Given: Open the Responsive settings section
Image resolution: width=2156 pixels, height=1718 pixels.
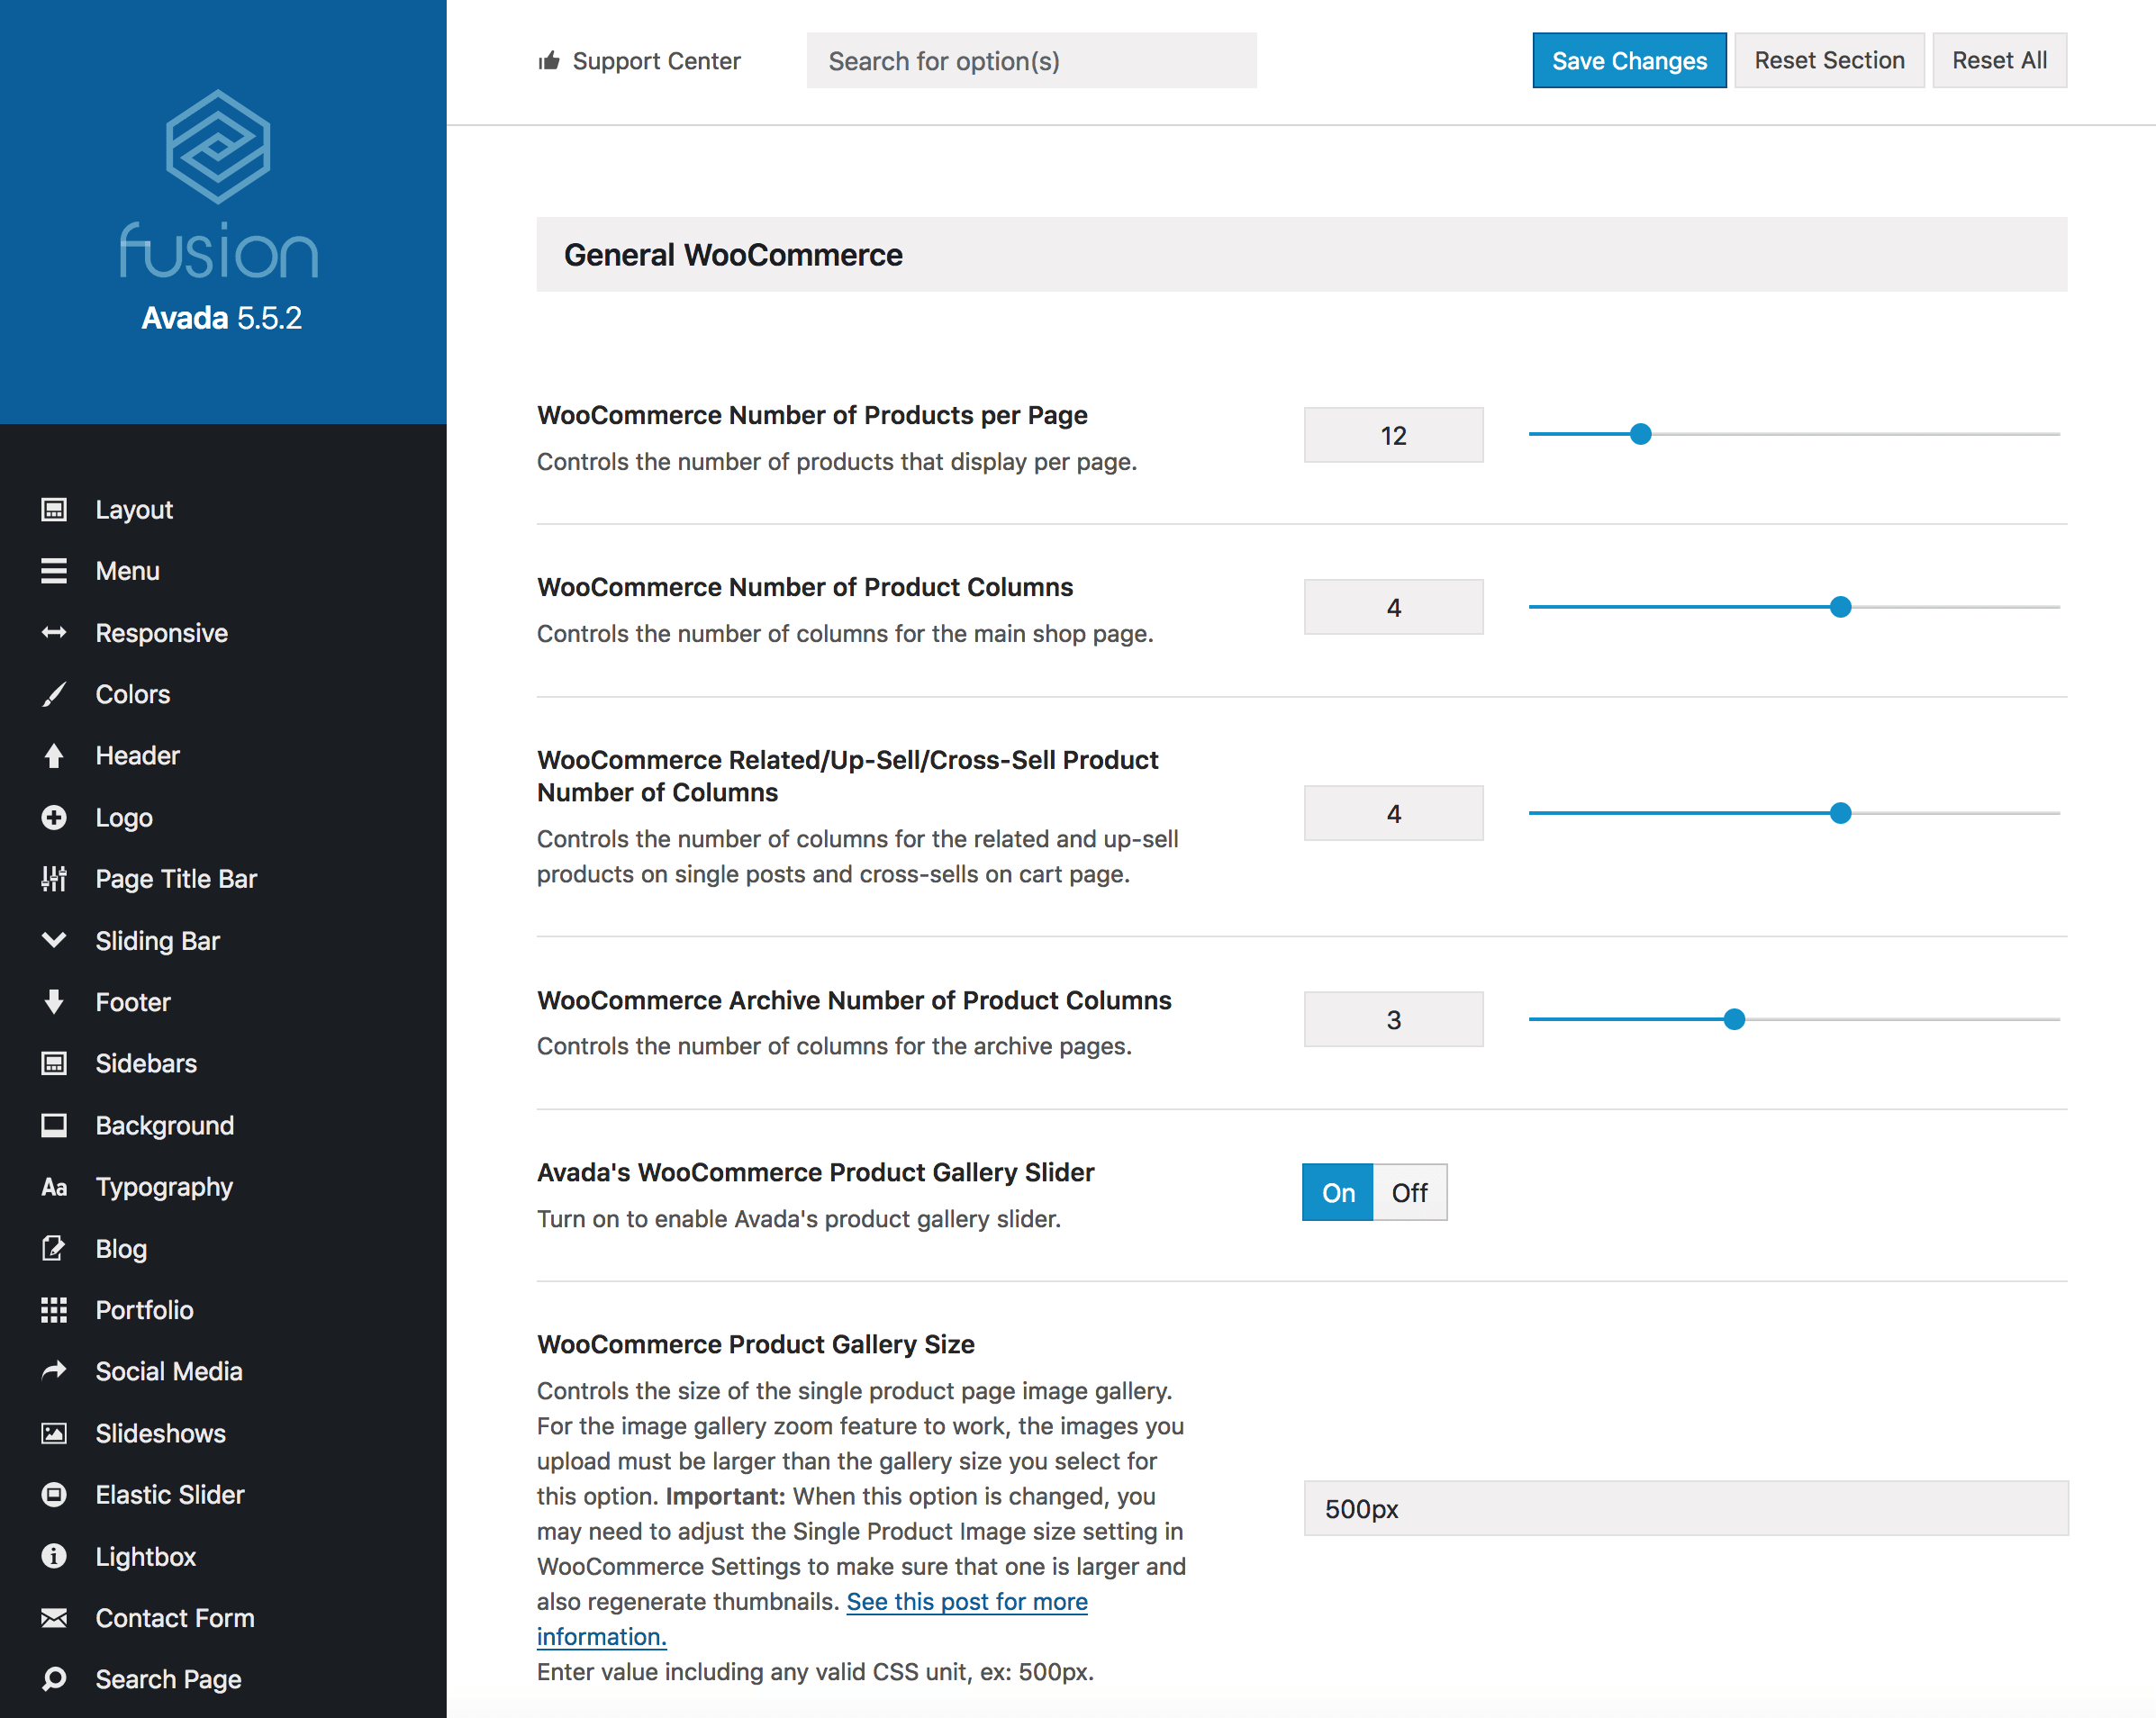Looking at the screenshot, I should point(54,632).
